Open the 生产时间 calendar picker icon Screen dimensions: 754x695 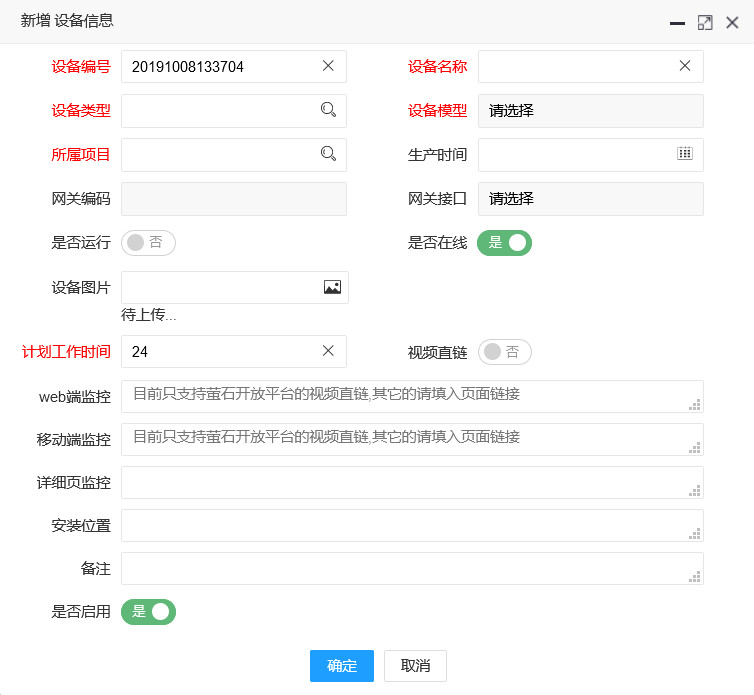(x=685, y=153)
